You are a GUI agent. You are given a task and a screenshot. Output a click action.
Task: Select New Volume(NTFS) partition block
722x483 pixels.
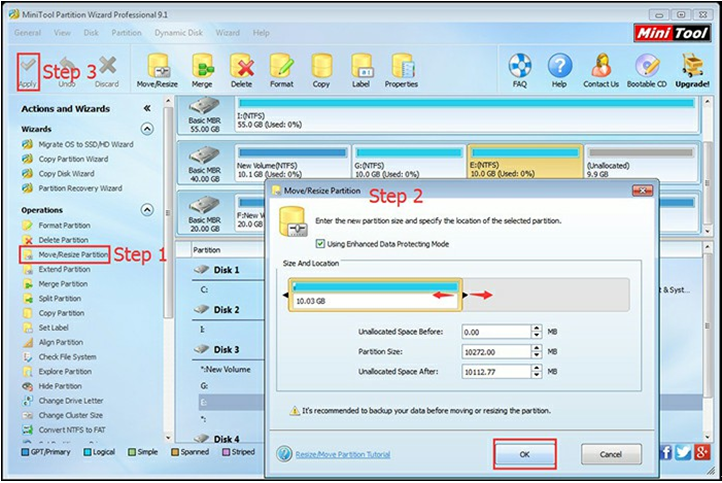pyautogui.click(x=292, y=161)
